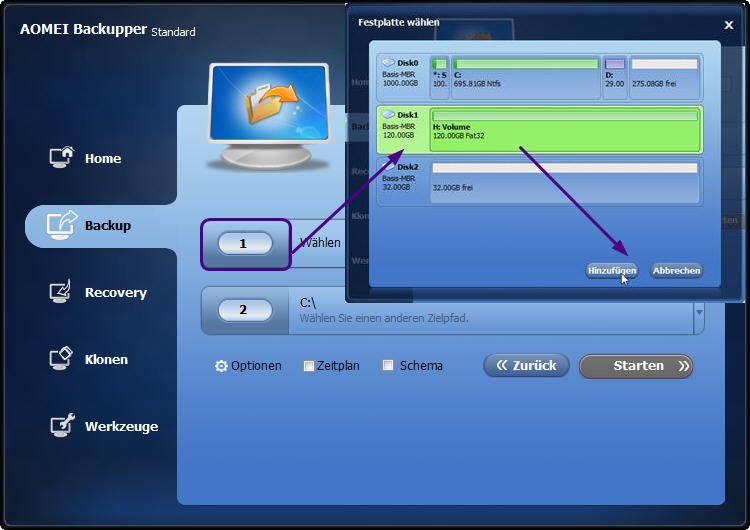Screen dimensions: 750x530
Task: Click the C:\ destination path field
Action: coord(491,311)
